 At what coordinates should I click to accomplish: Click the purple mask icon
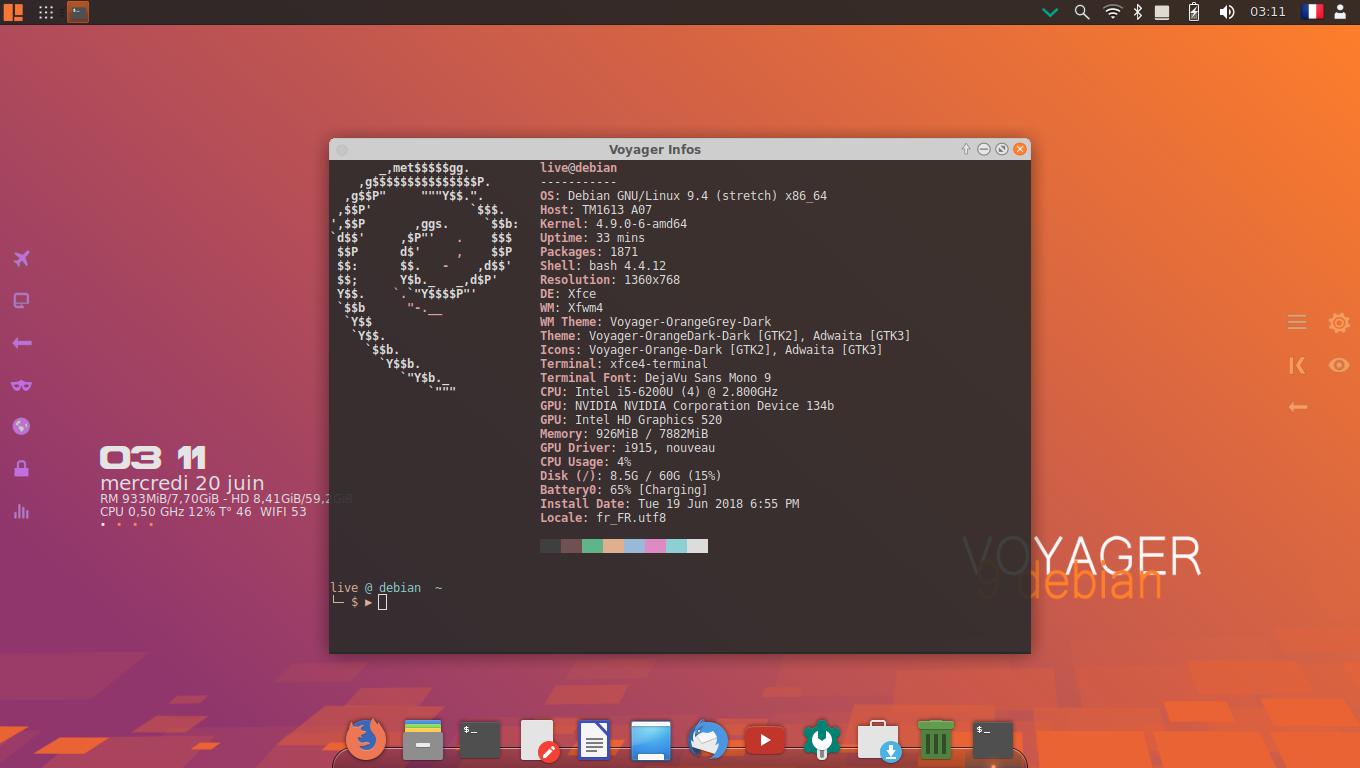click(21, 385)
